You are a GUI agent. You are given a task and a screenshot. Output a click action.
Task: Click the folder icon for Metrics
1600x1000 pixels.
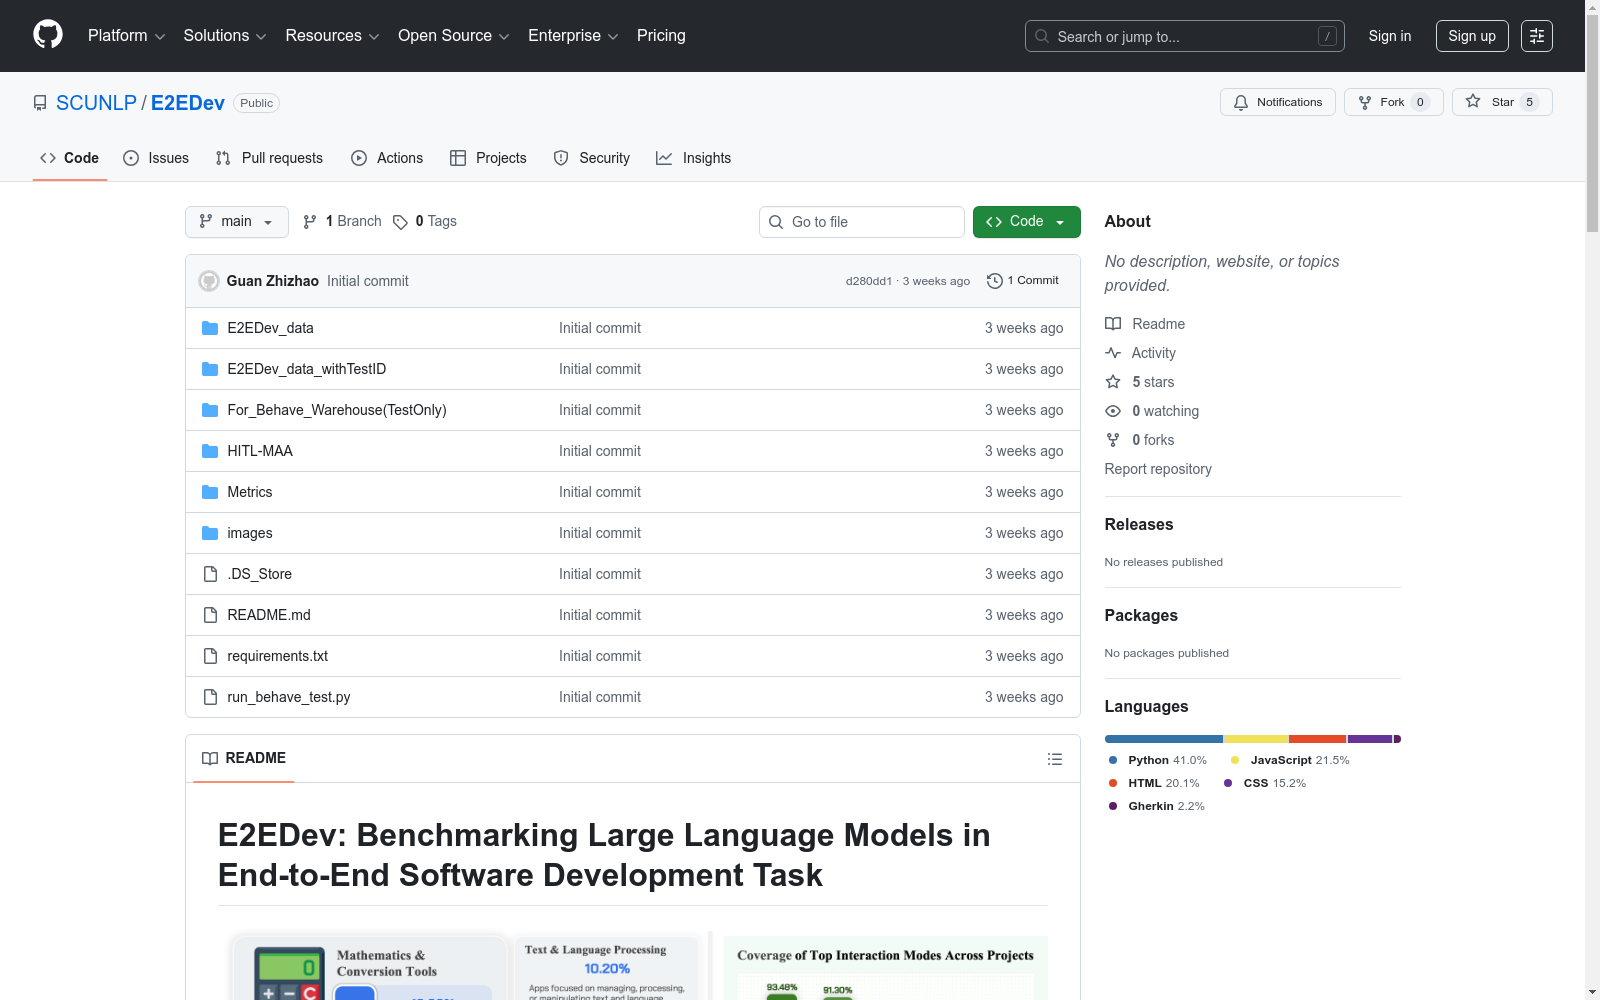click(x=210, y=492)
